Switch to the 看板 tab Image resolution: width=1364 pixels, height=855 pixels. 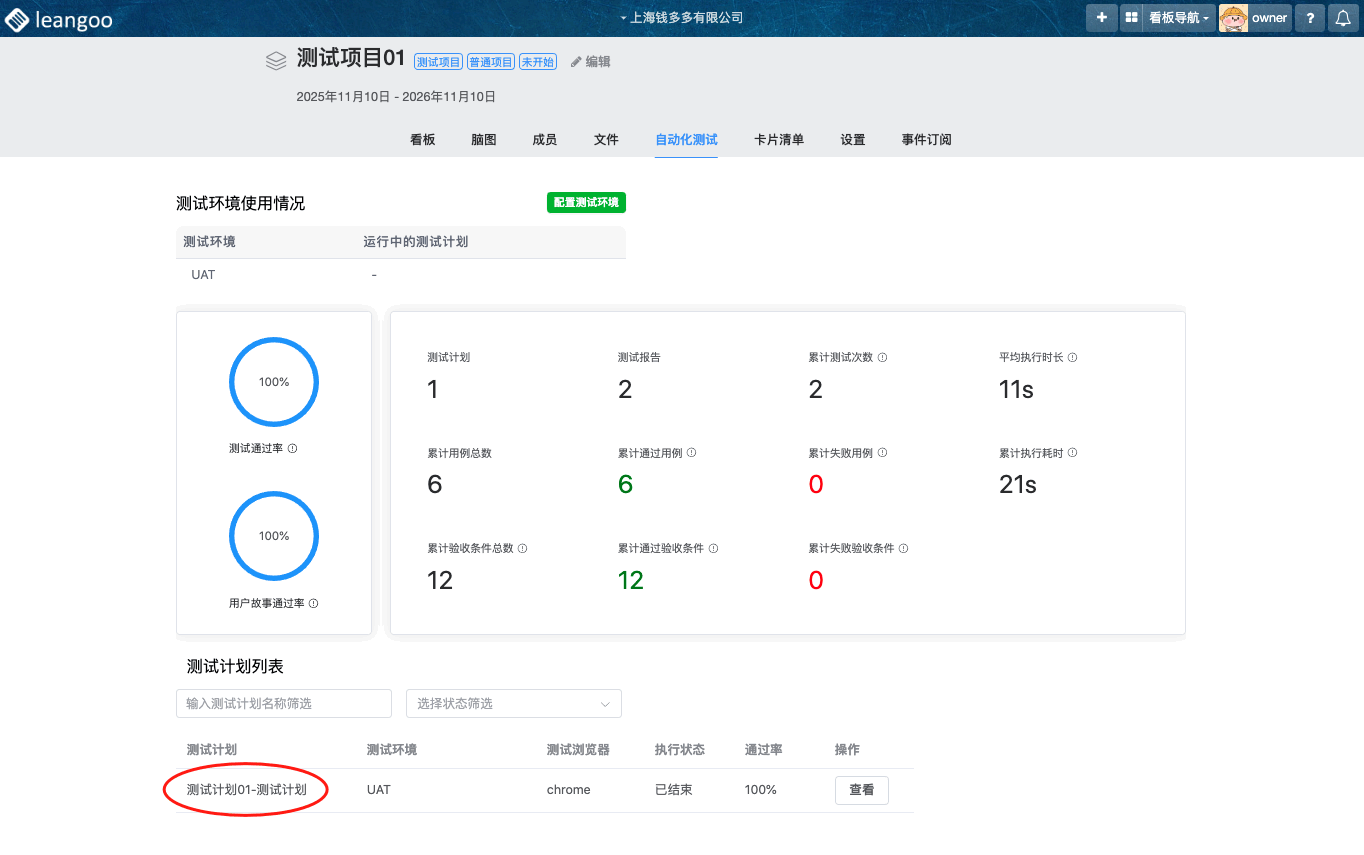click(x=422, y=140)
